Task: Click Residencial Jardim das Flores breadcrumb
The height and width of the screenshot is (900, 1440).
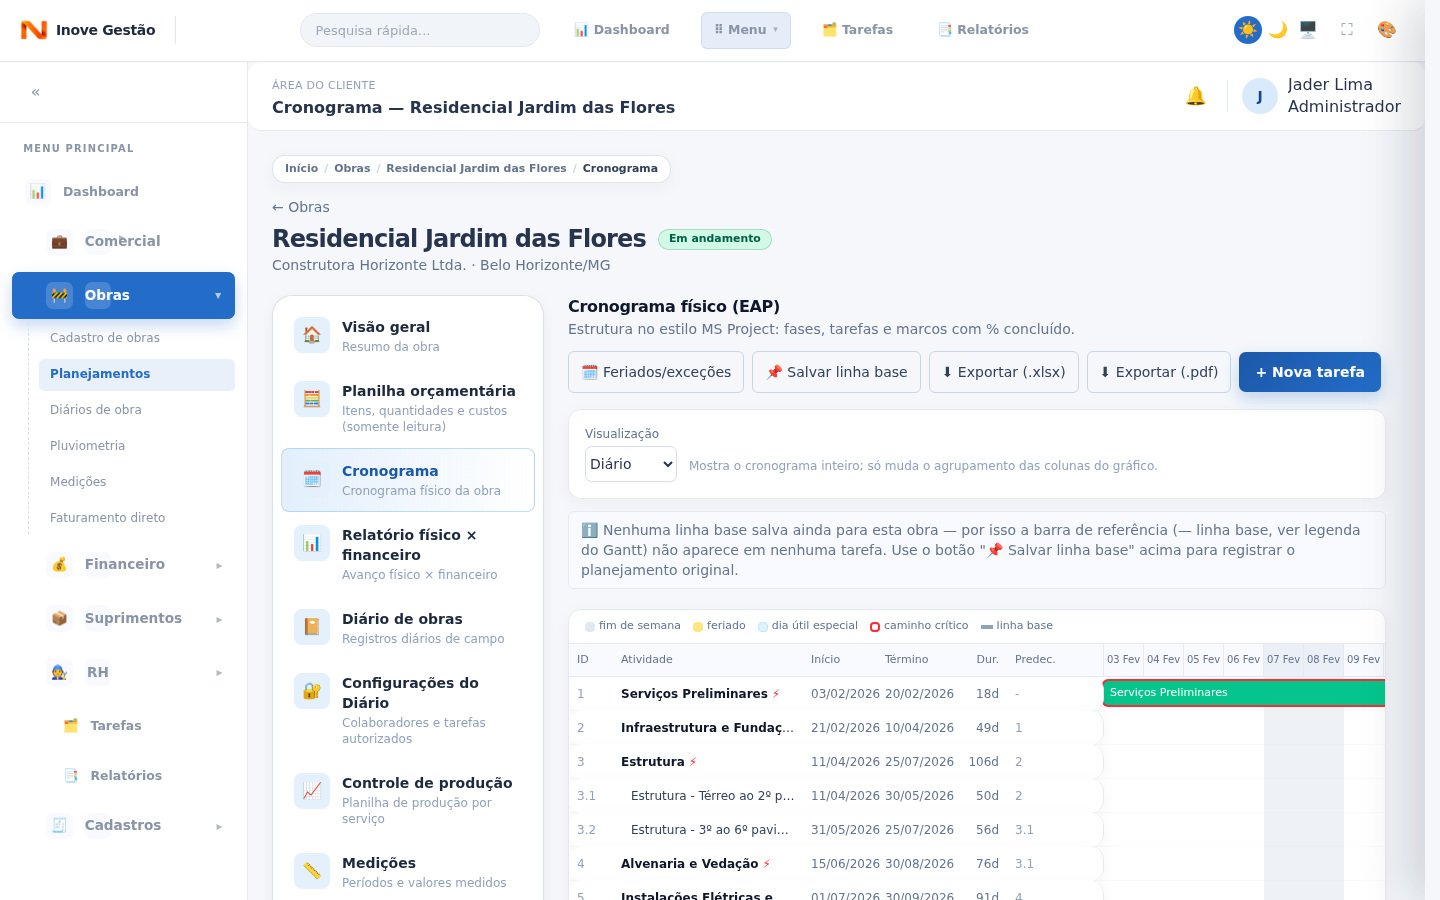Action: 476,168
